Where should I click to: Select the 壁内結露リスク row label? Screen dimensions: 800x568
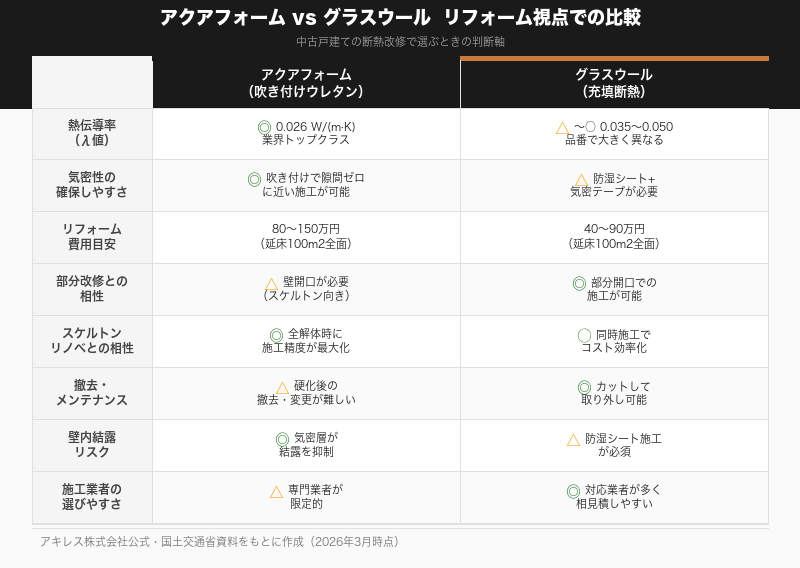point(92,445)
